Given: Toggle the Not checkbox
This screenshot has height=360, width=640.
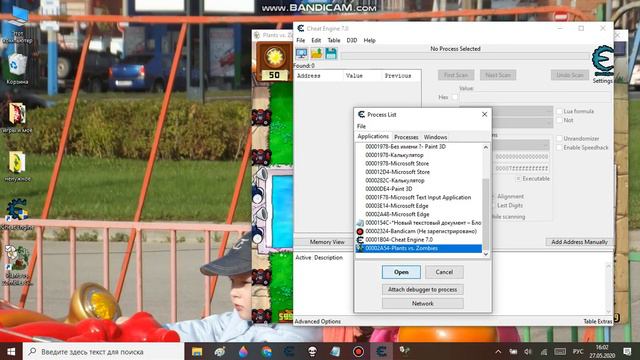Looking at the screenshot, I should click(559, 120).
